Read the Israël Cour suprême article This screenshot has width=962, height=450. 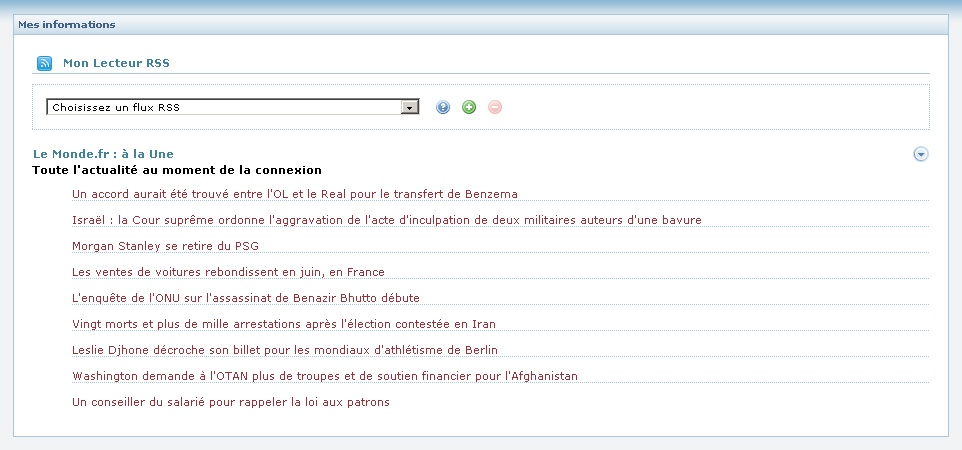[387, 220]
